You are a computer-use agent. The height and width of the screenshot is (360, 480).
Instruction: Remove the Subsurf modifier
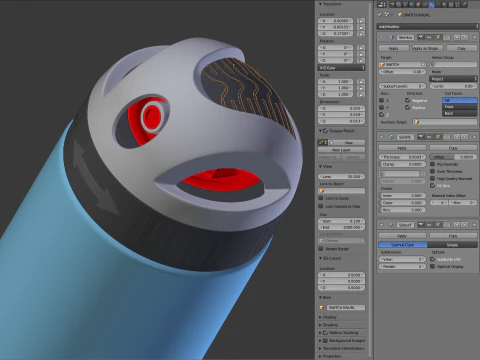[x=474, y=225]
